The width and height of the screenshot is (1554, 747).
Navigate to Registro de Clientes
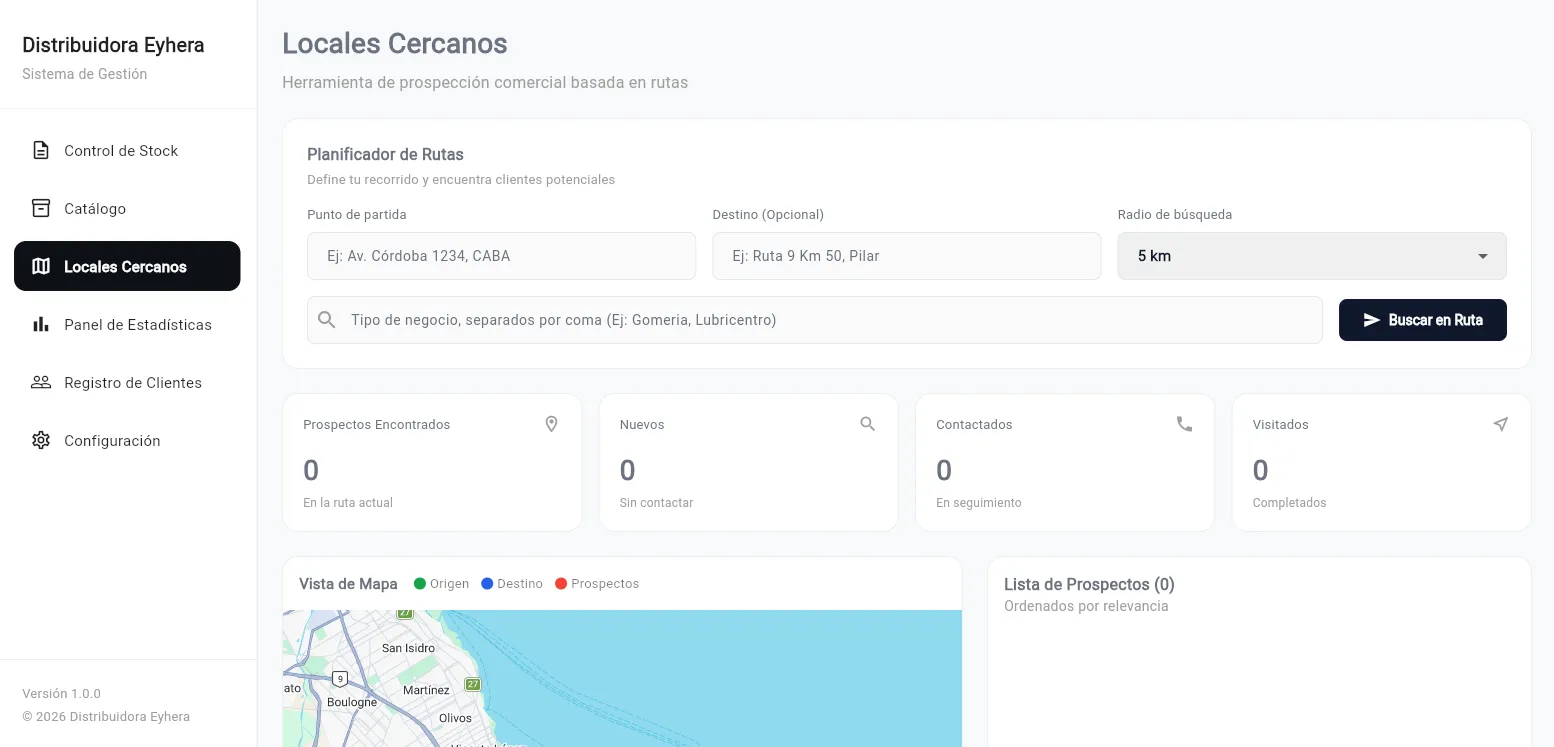127,383
